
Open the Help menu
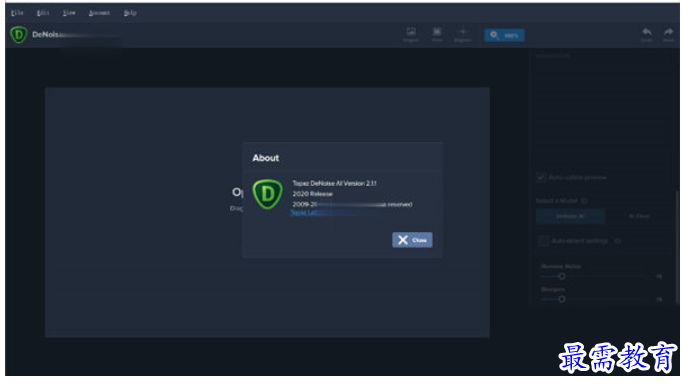coord(130,13)
